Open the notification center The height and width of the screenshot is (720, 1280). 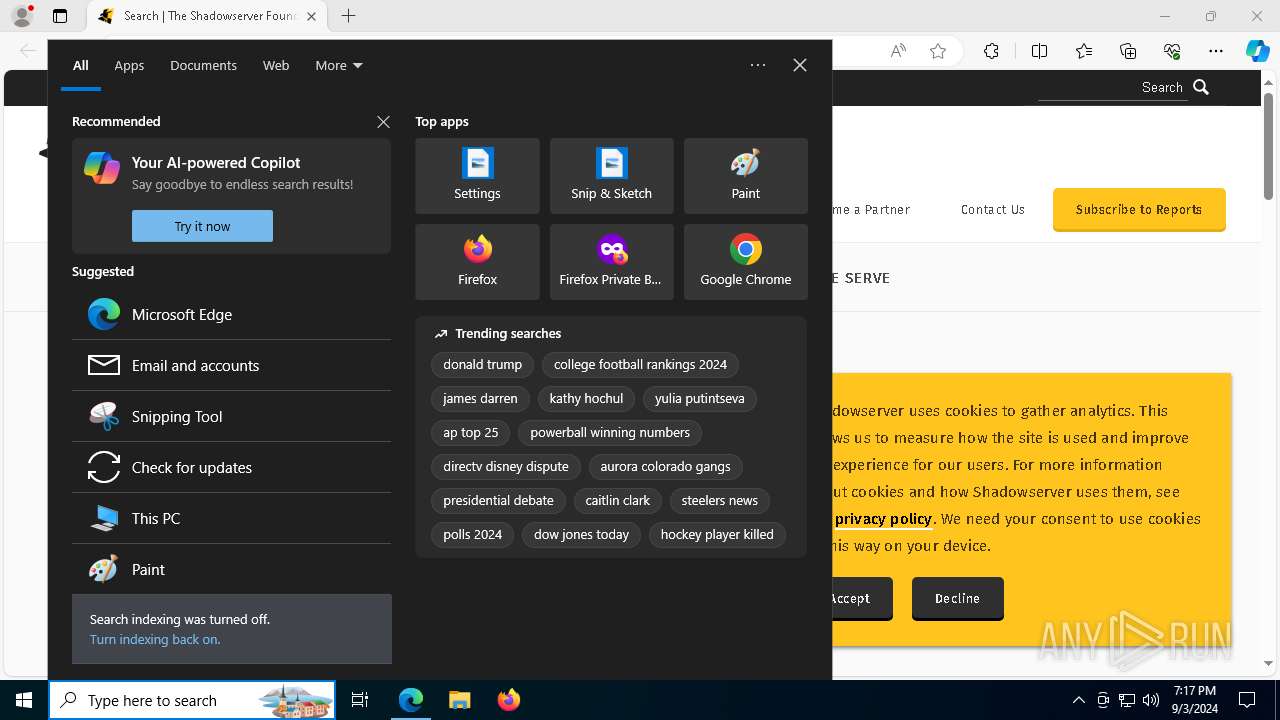tap(1247, 700)
